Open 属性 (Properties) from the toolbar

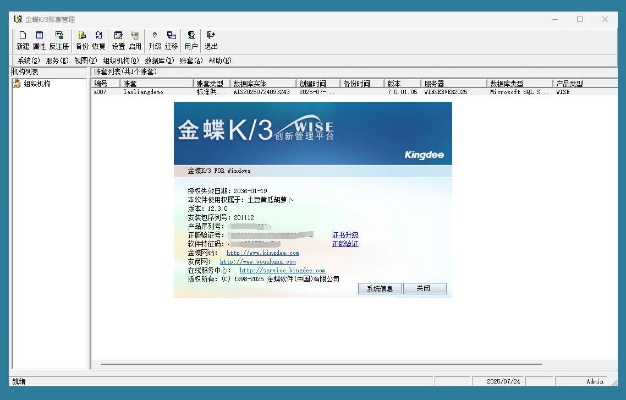click(x=39, y=39)
